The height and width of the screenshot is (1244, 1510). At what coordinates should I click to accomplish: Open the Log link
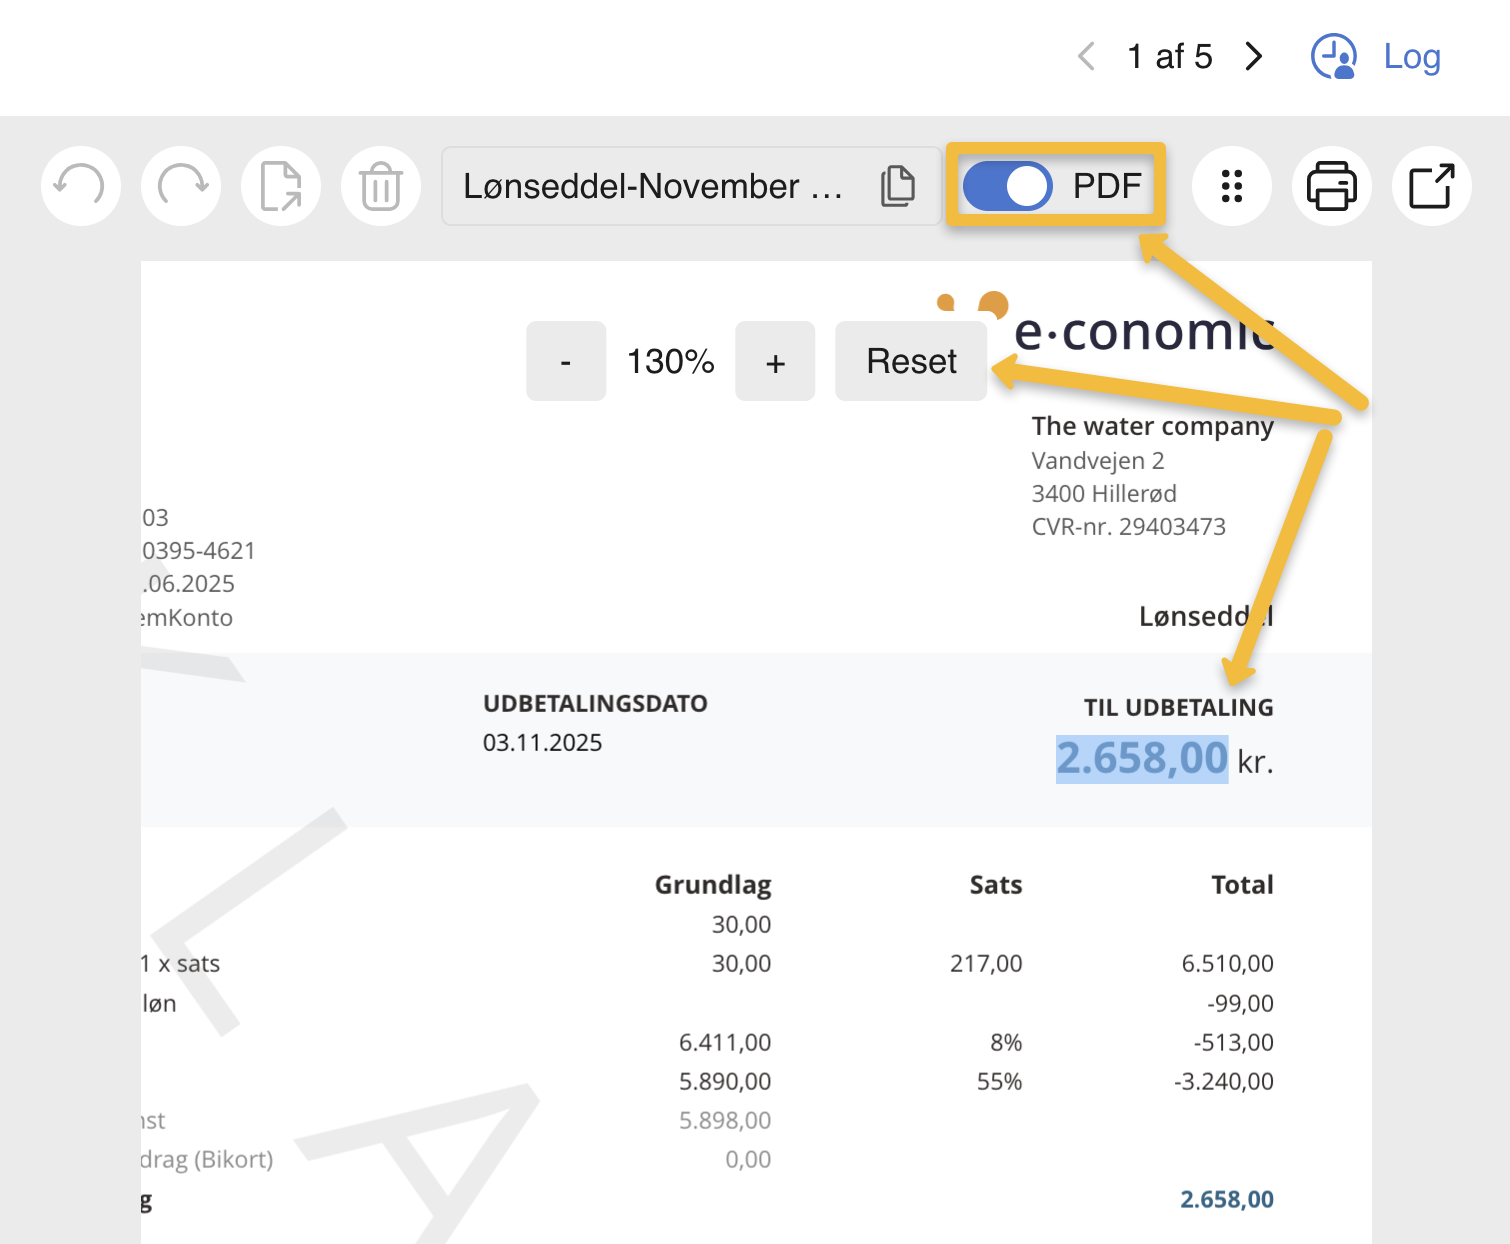click(1412, 57)
